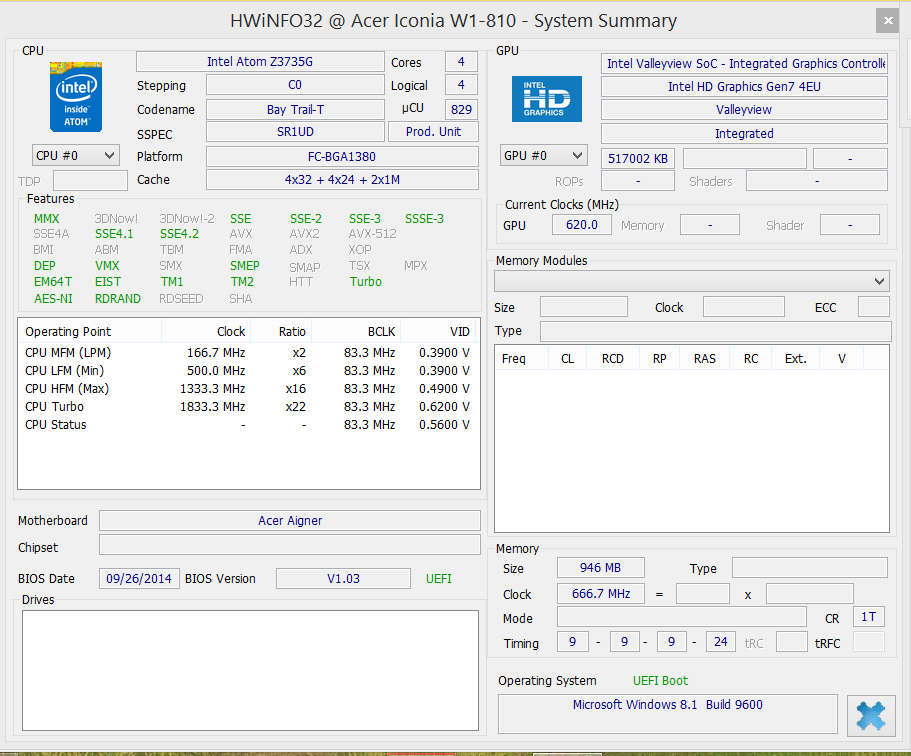
Task: Click the RCD column header
Action: (x=612, y=359)
